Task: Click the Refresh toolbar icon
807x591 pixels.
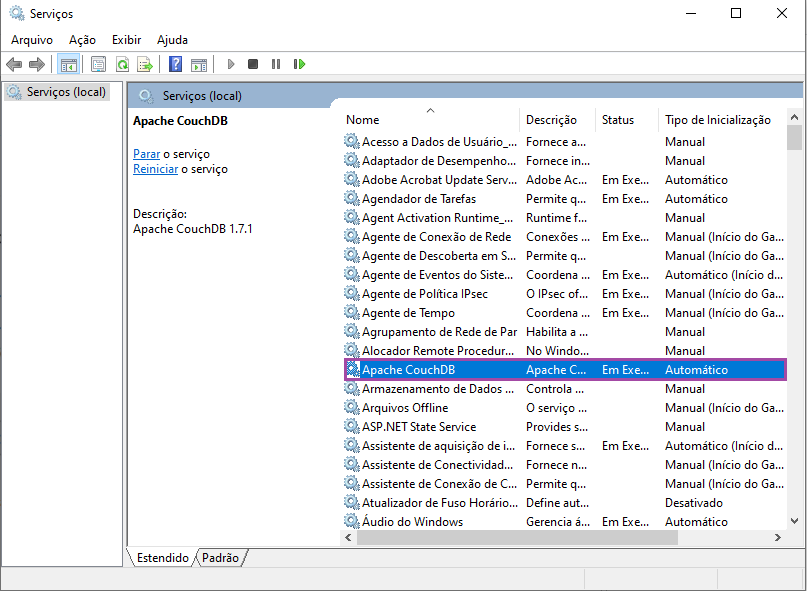Action: coord(121,64)
